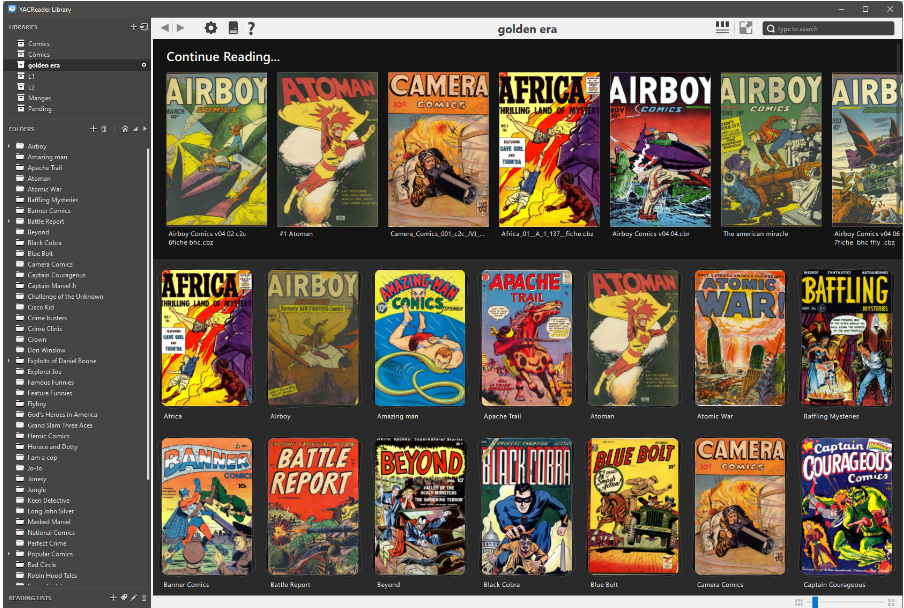This screenshot has height=608, width=904.
Task: Expand the Airboy folder tree node
Action: [x=9, y=146]
